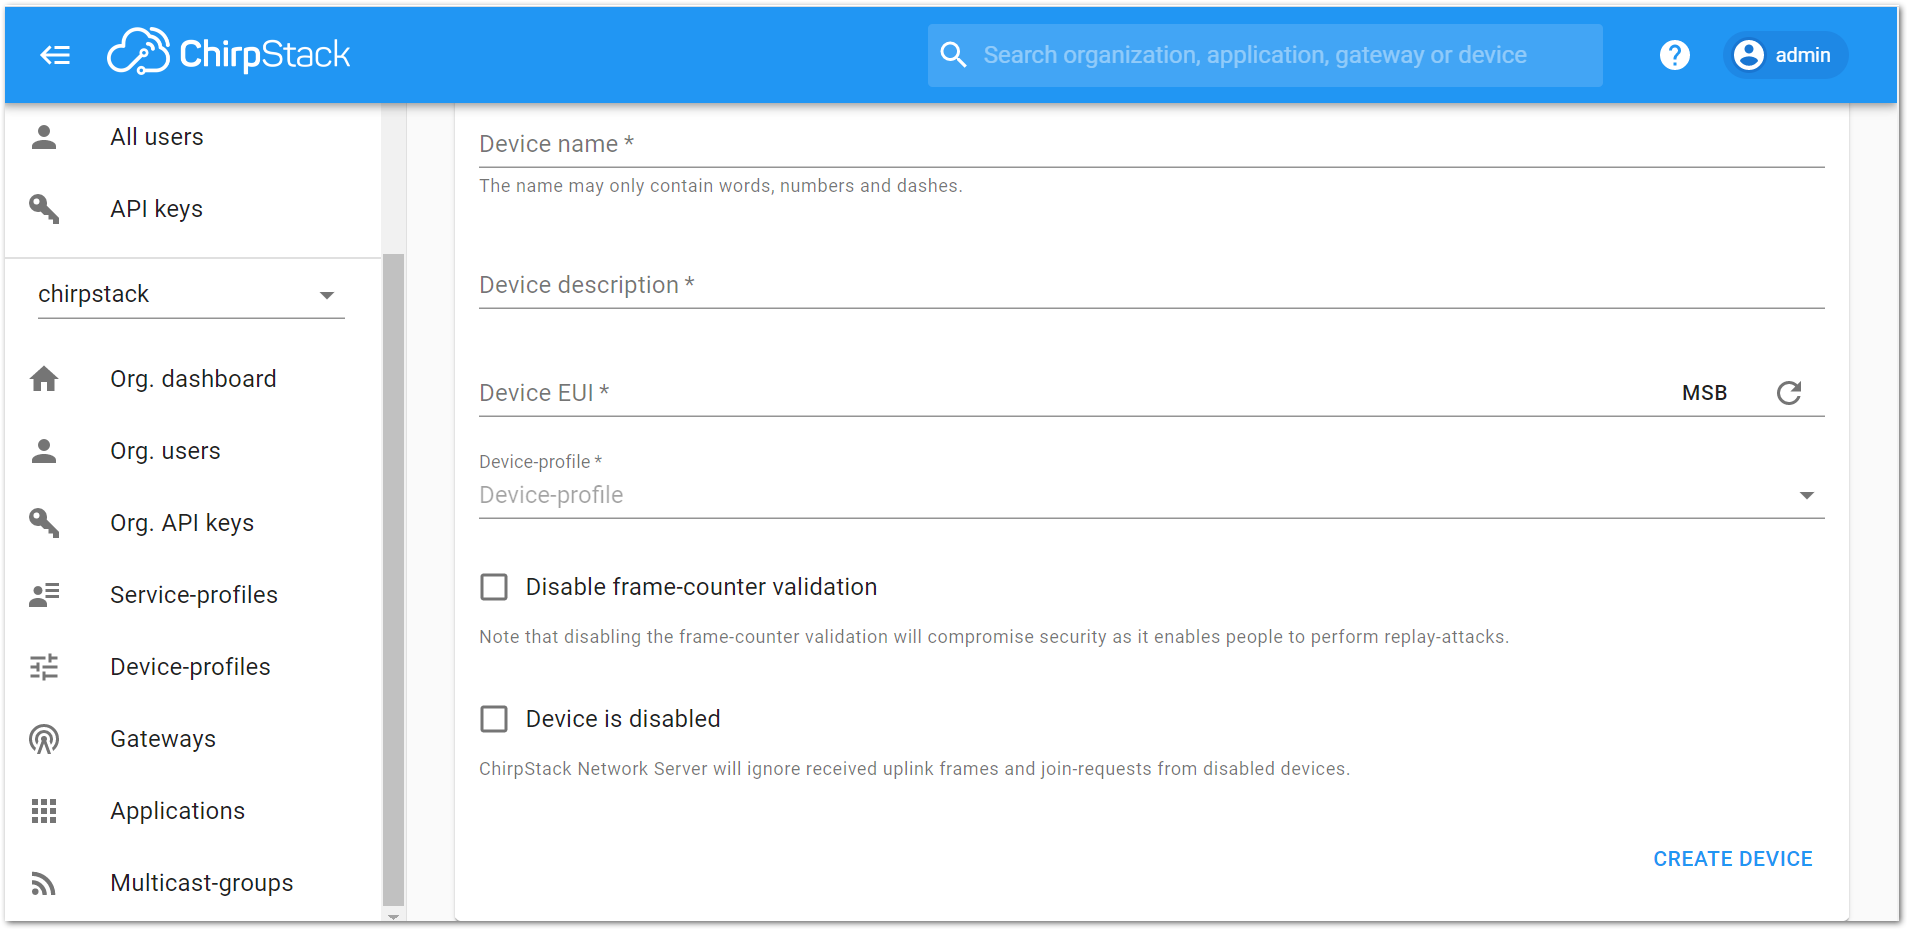Click the admin user avatar icon
Viewport: 1908px width, 930px height.
coord(1749,55)
